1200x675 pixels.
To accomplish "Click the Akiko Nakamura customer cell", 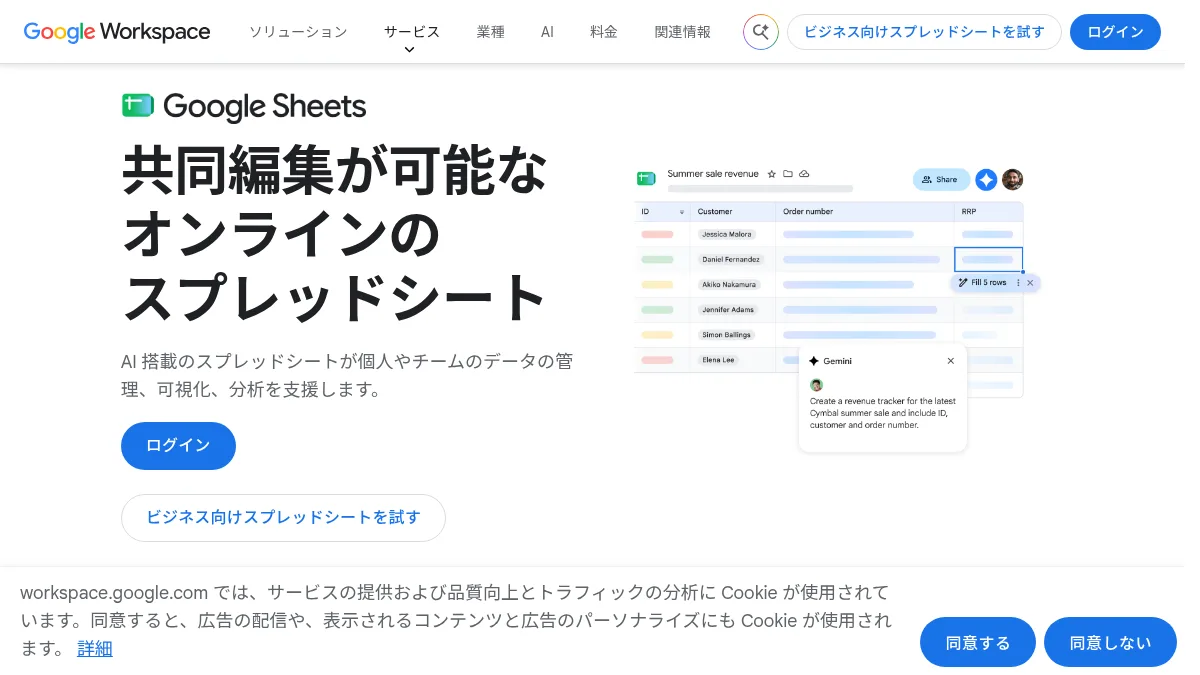I will 731,284.
